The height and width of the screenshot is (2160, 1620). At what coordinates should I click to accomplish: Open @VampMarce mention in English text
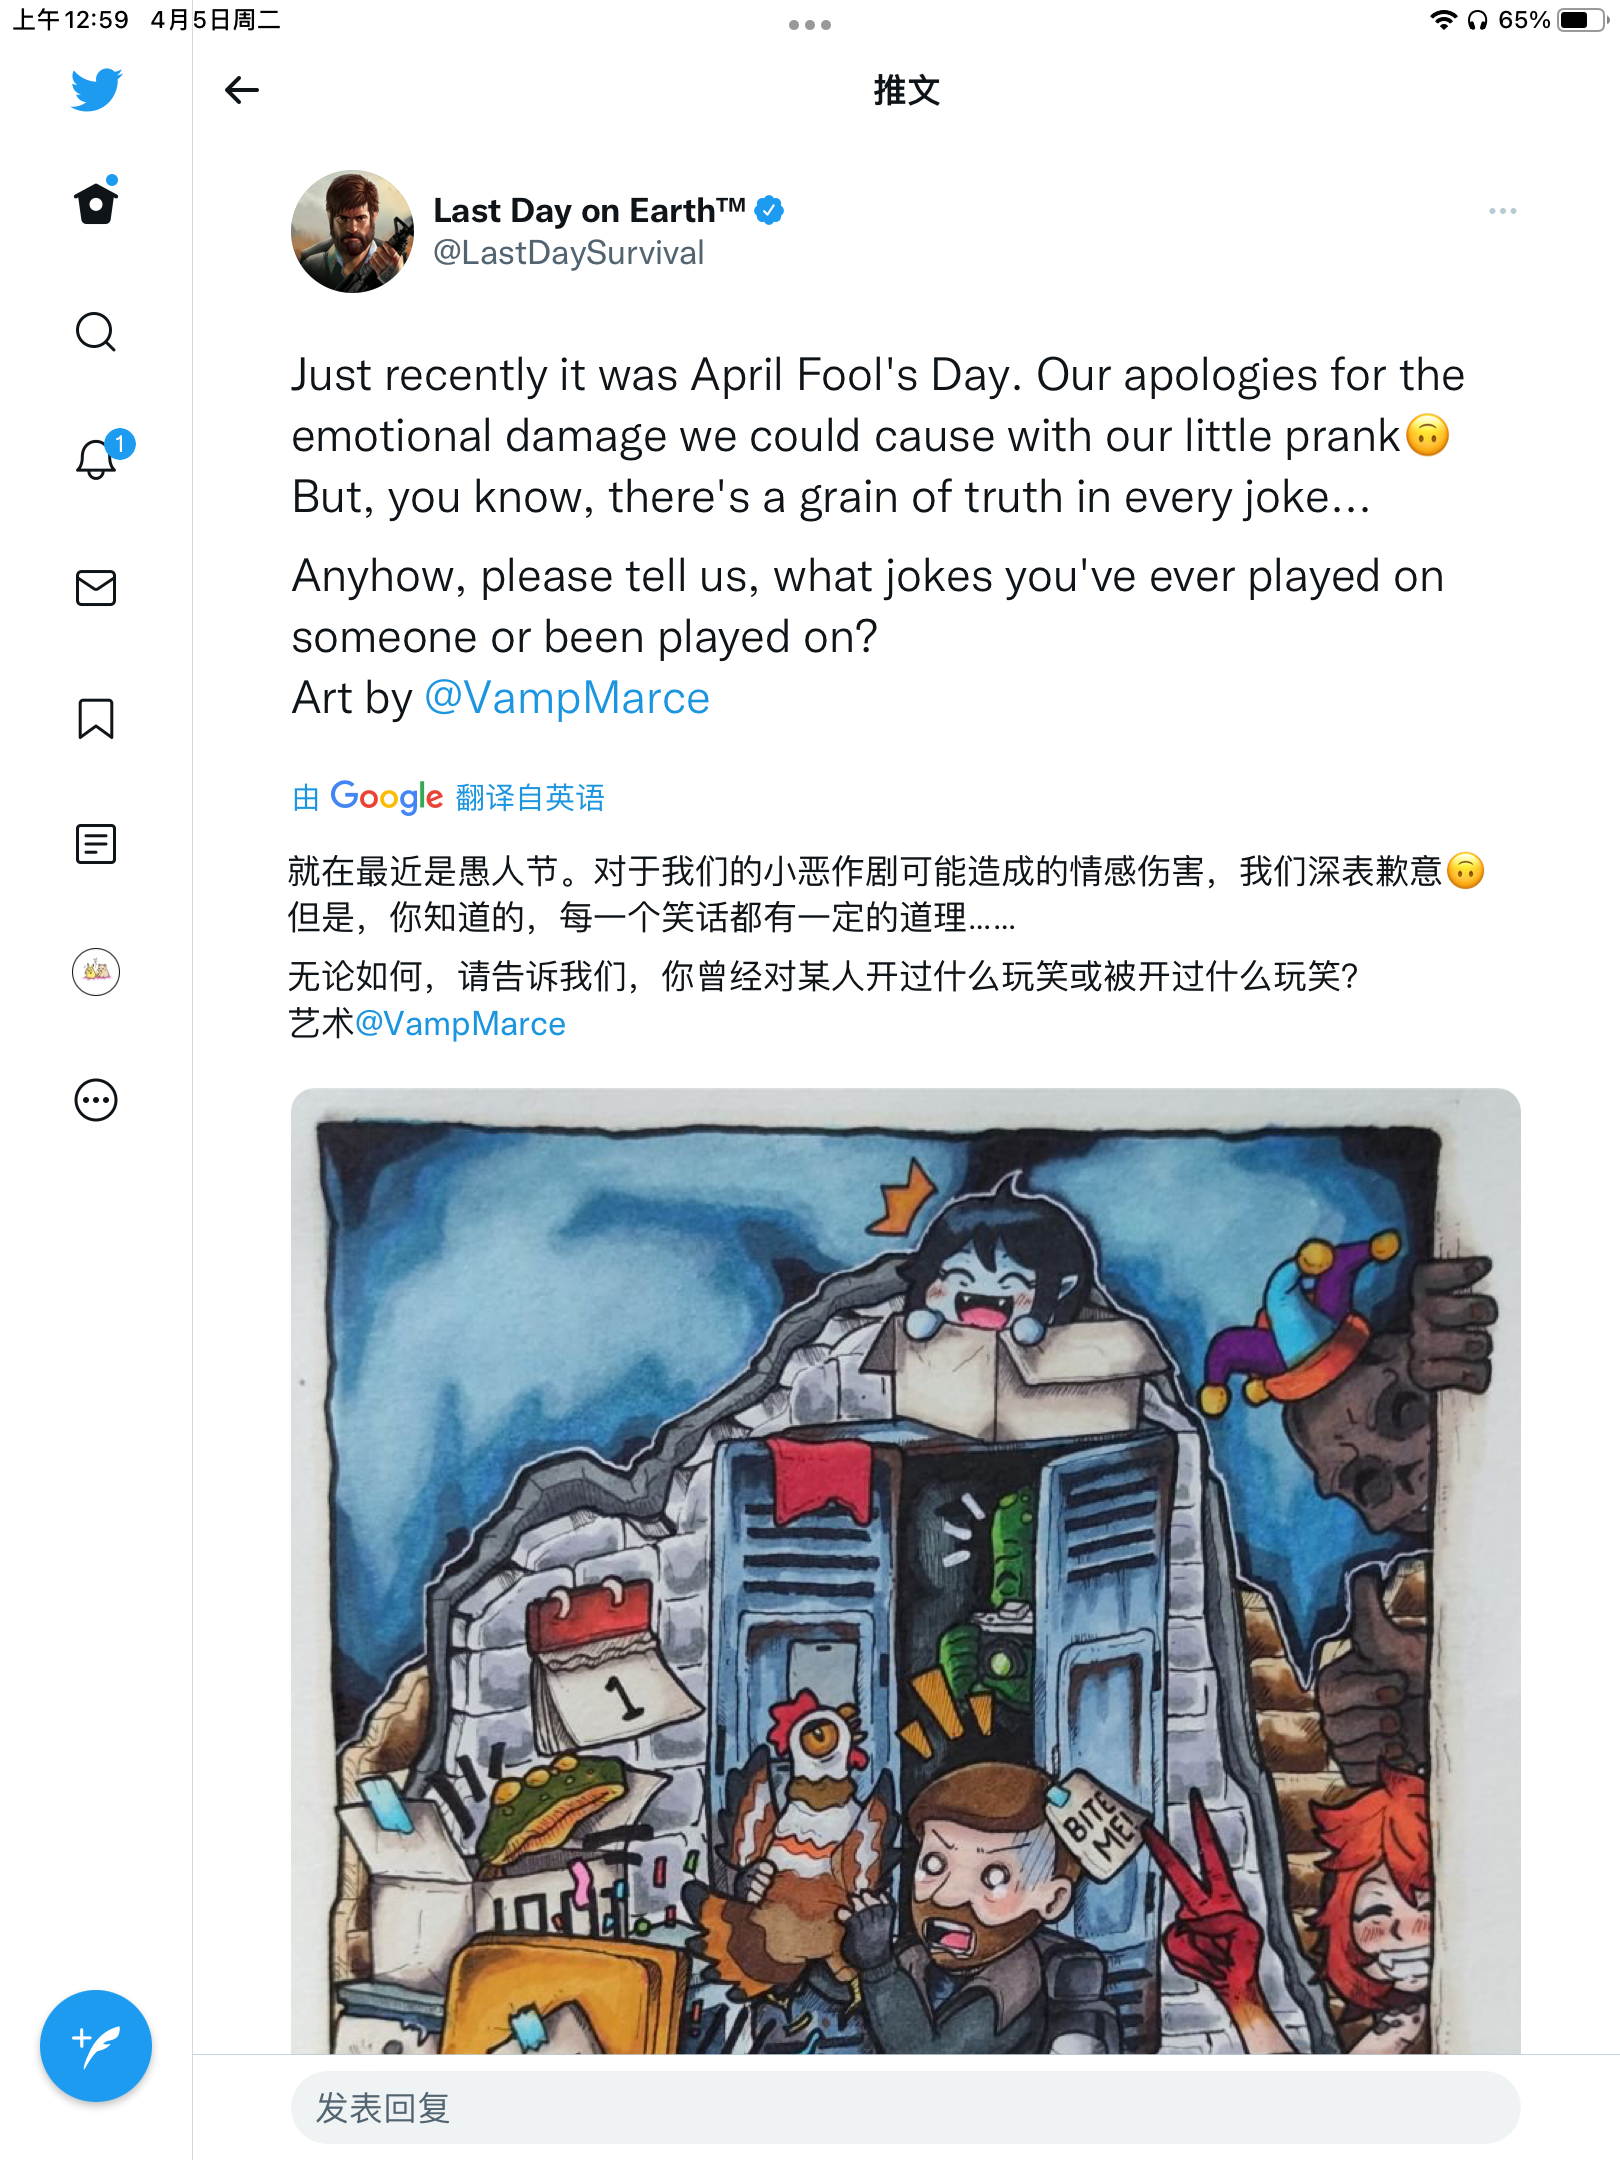point(567,698)
